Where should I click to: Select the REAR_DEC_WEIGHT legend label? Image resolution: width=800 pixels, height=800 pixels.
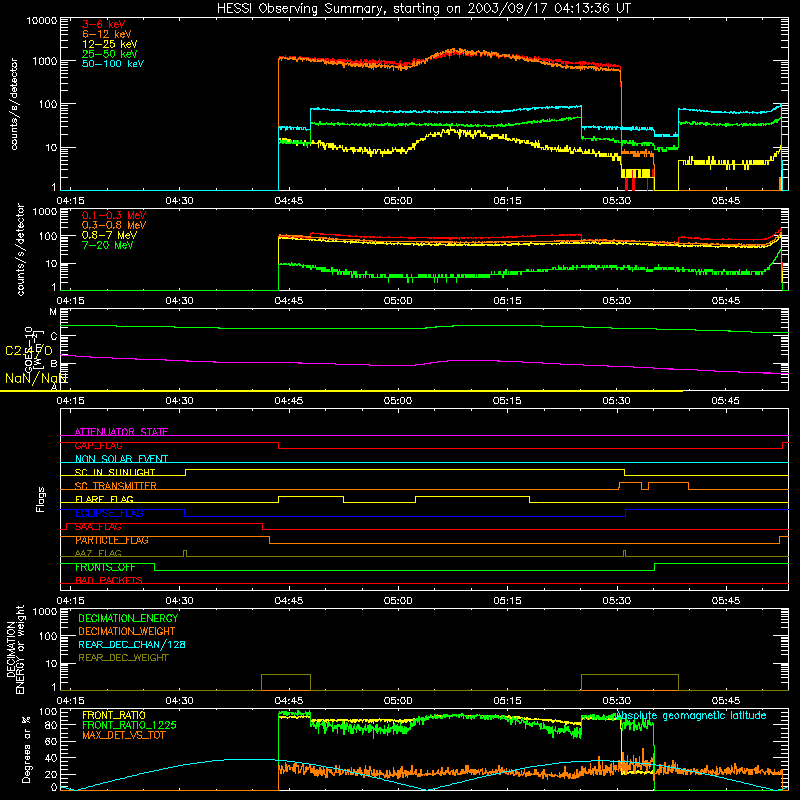point(123,658)
